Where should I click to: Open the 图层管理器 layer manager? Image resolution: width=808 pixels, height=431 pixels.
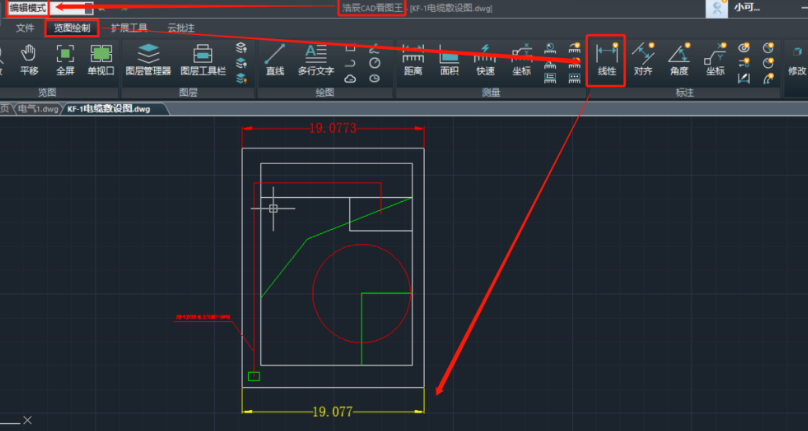tap(148, 58)
